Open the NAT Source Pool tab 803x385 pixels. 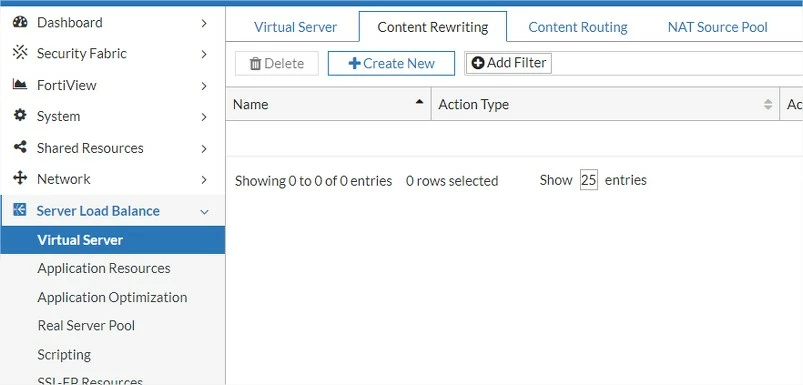(717, 27)
